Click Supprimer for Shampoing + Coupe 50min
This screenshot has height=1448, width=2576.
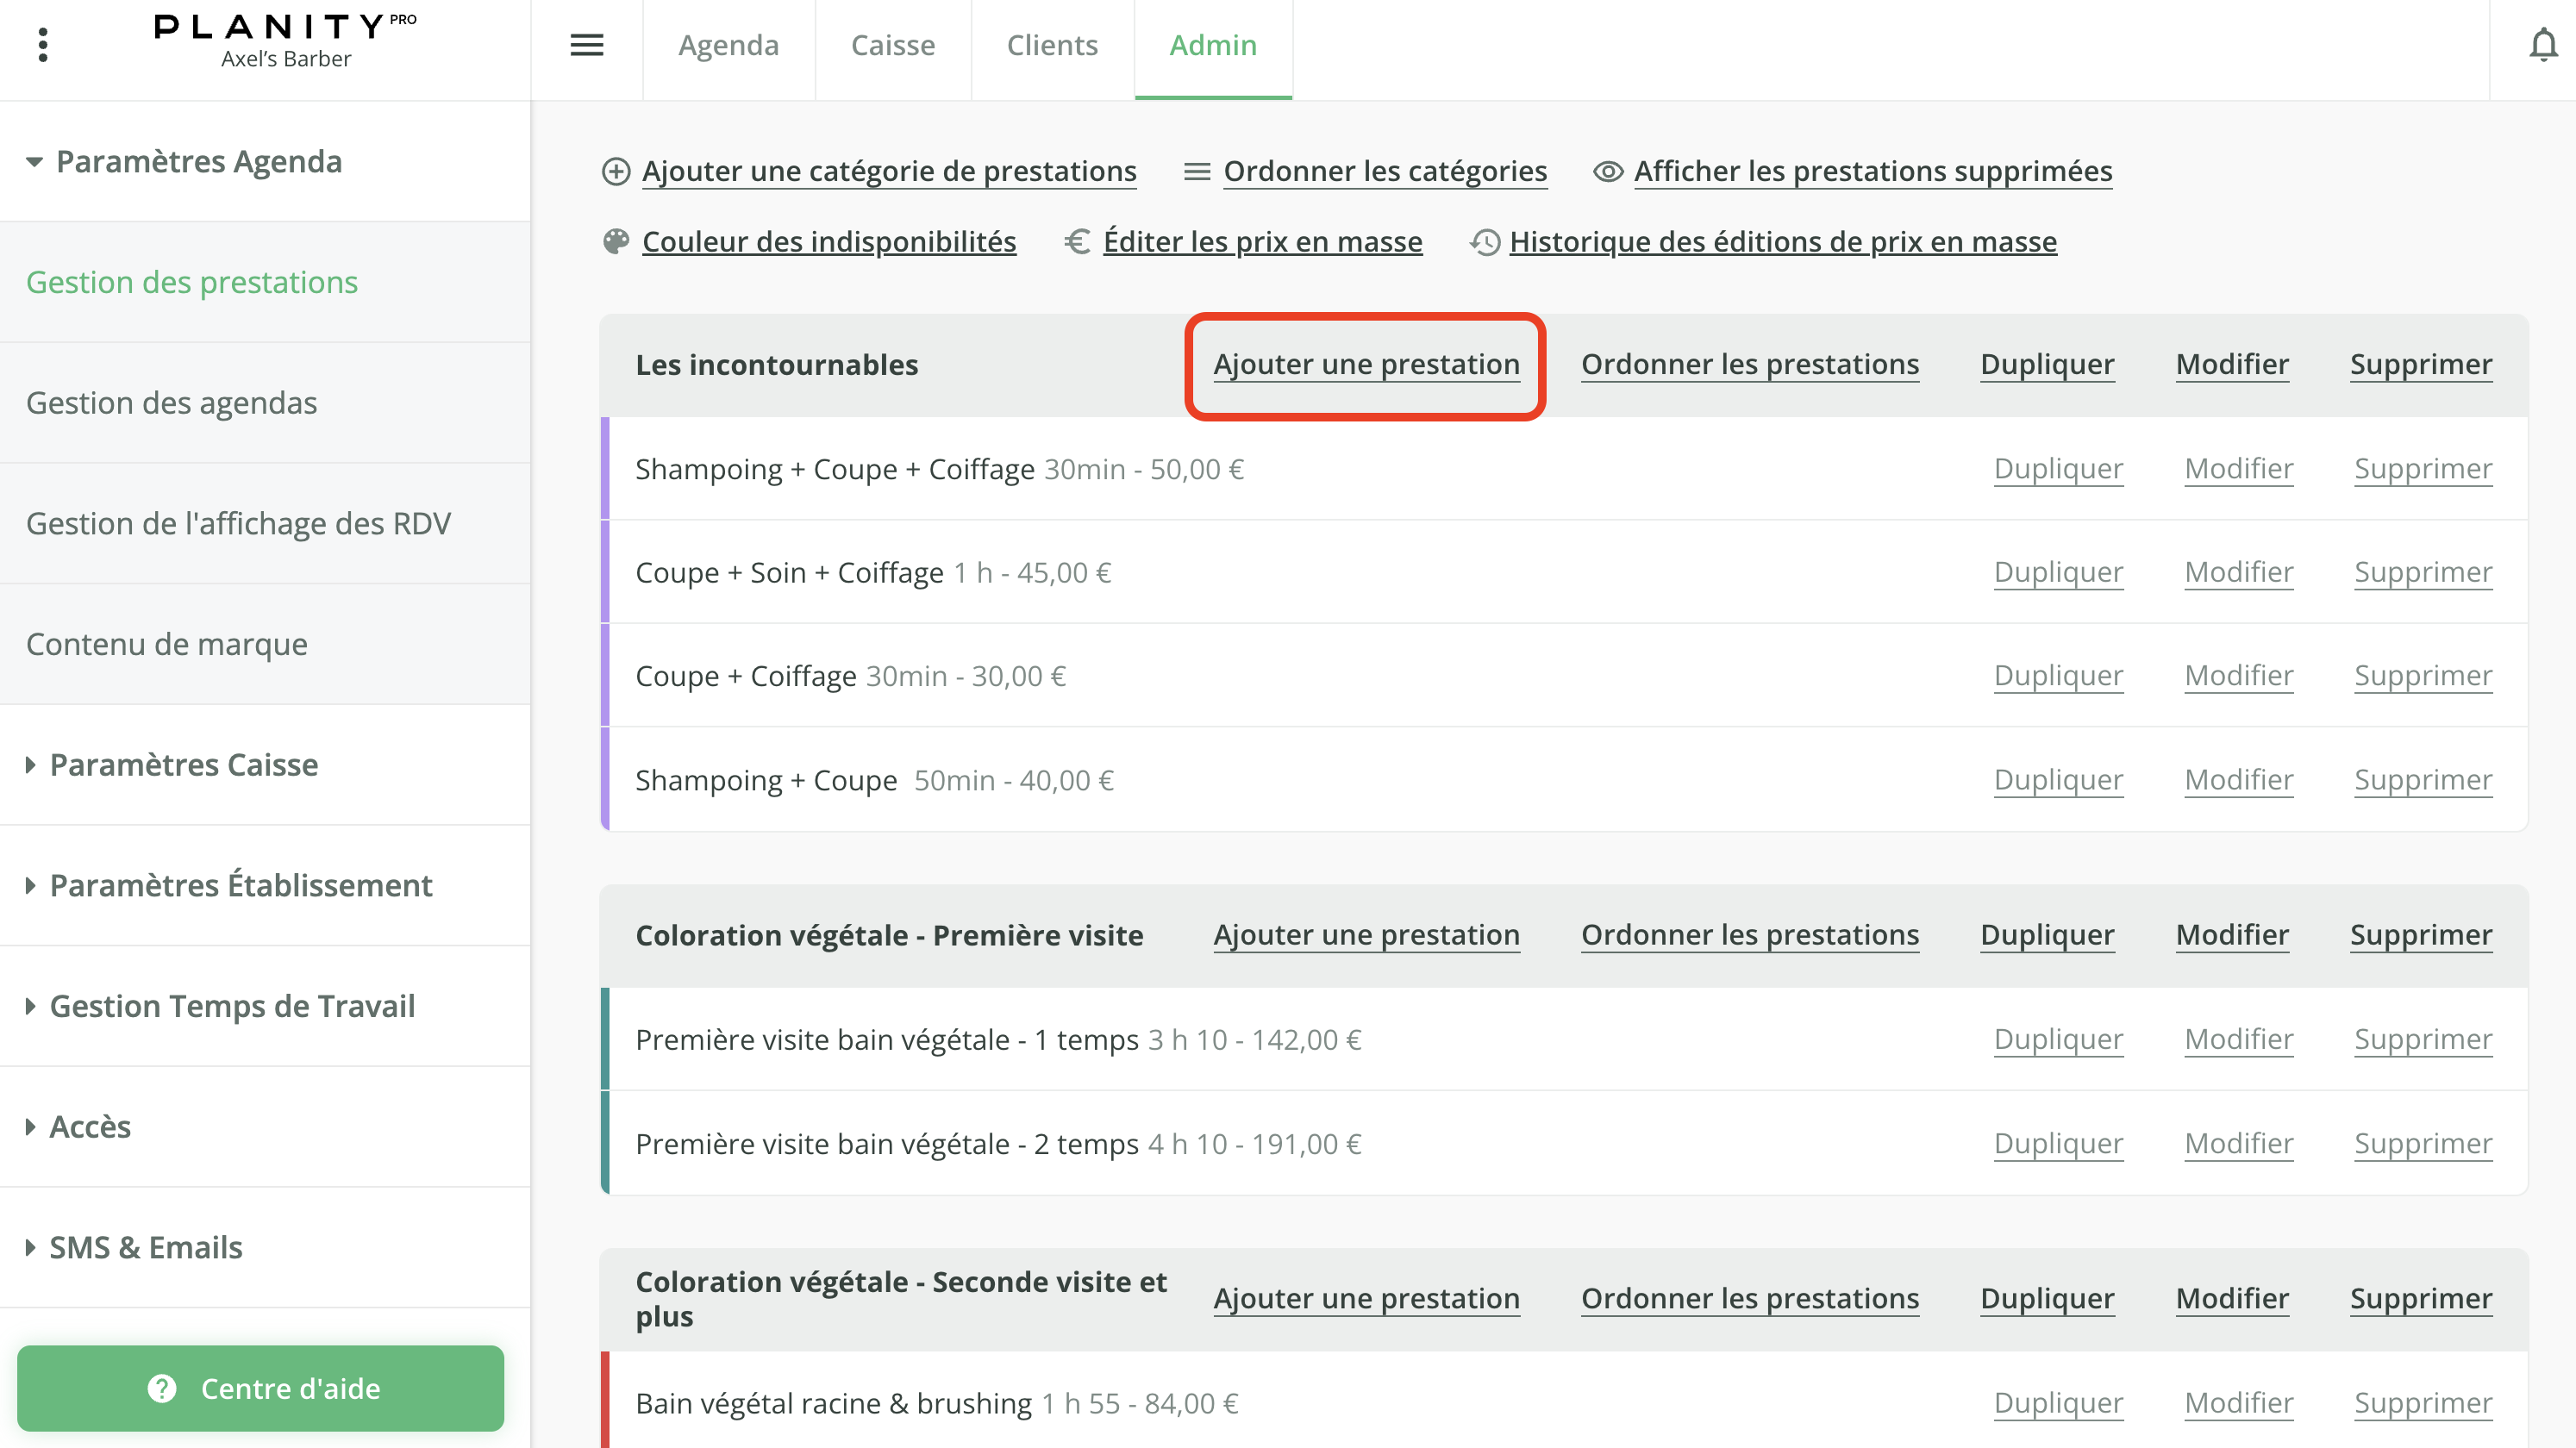point(2422,780)
